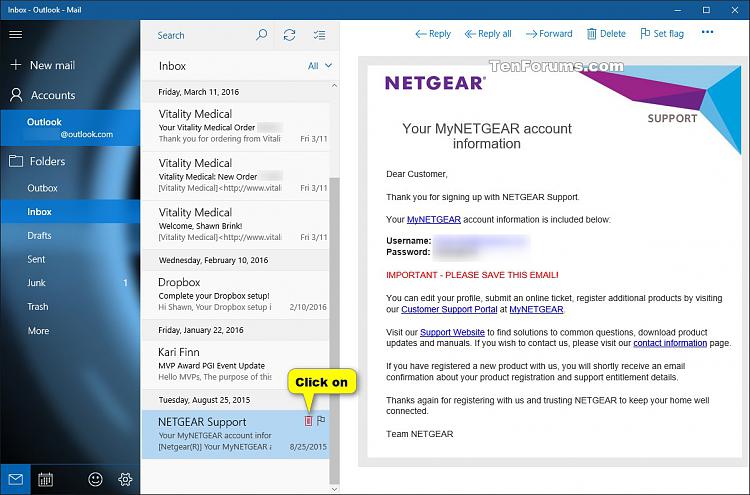Delete NETGEAR Support message with trash icon
Screen dimensions: 750x495
click(x=309, y=421)
